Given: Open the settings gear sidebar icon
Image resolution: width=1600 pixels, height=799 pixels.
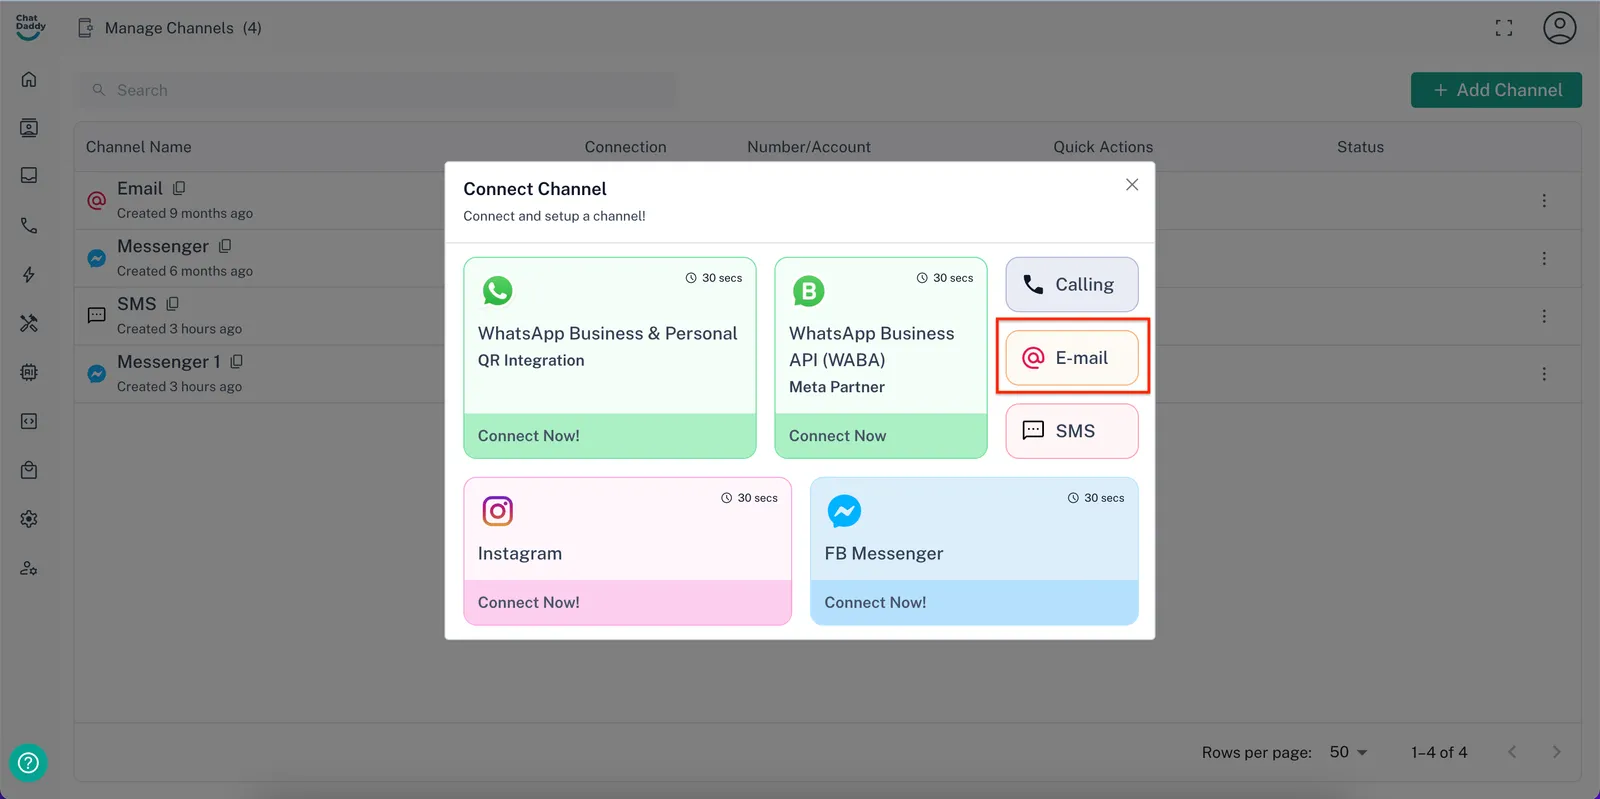Looking at the screenshot, I should click(x=29, y=519).
